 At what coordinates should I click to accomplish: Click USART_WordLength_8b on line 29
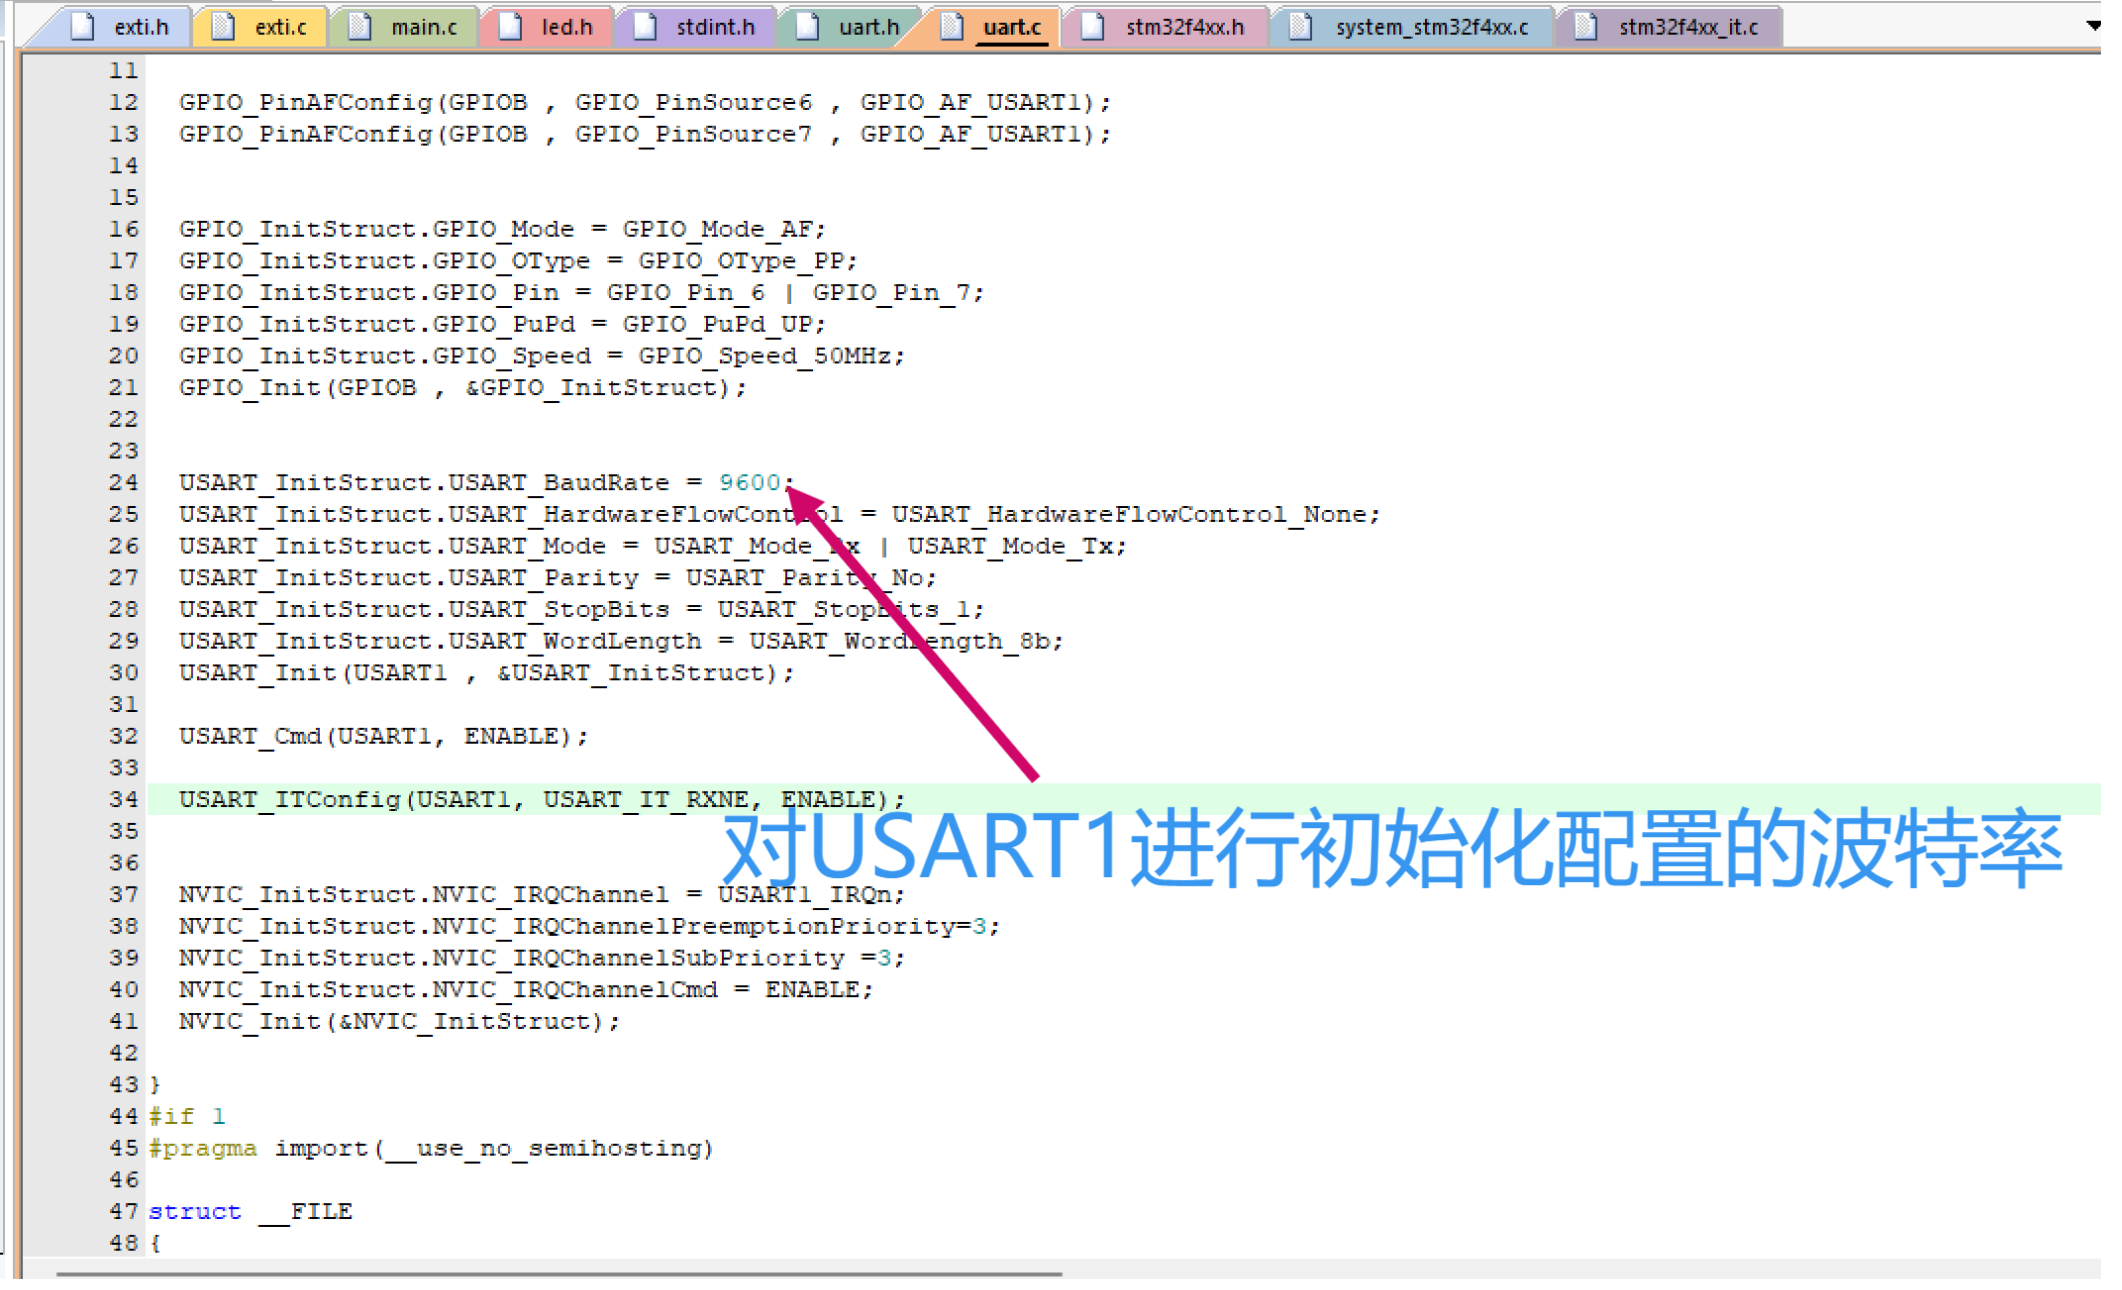(x=899, y=641)
